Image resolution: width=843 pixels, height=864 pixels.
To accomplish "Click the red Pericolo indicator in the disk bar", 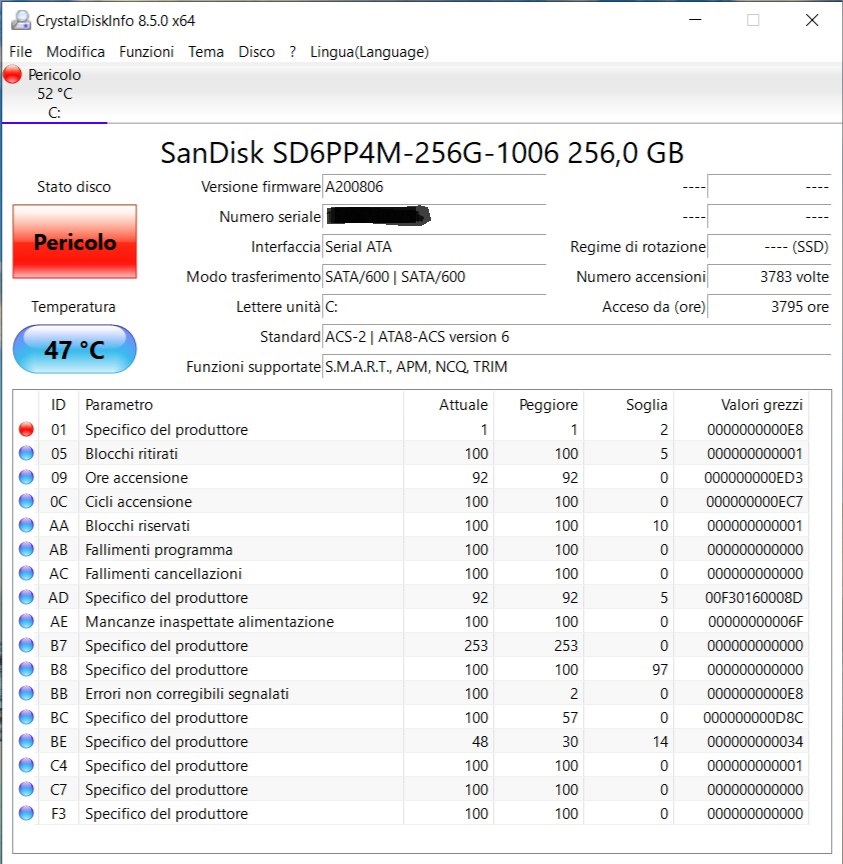I will click(13, 74).
